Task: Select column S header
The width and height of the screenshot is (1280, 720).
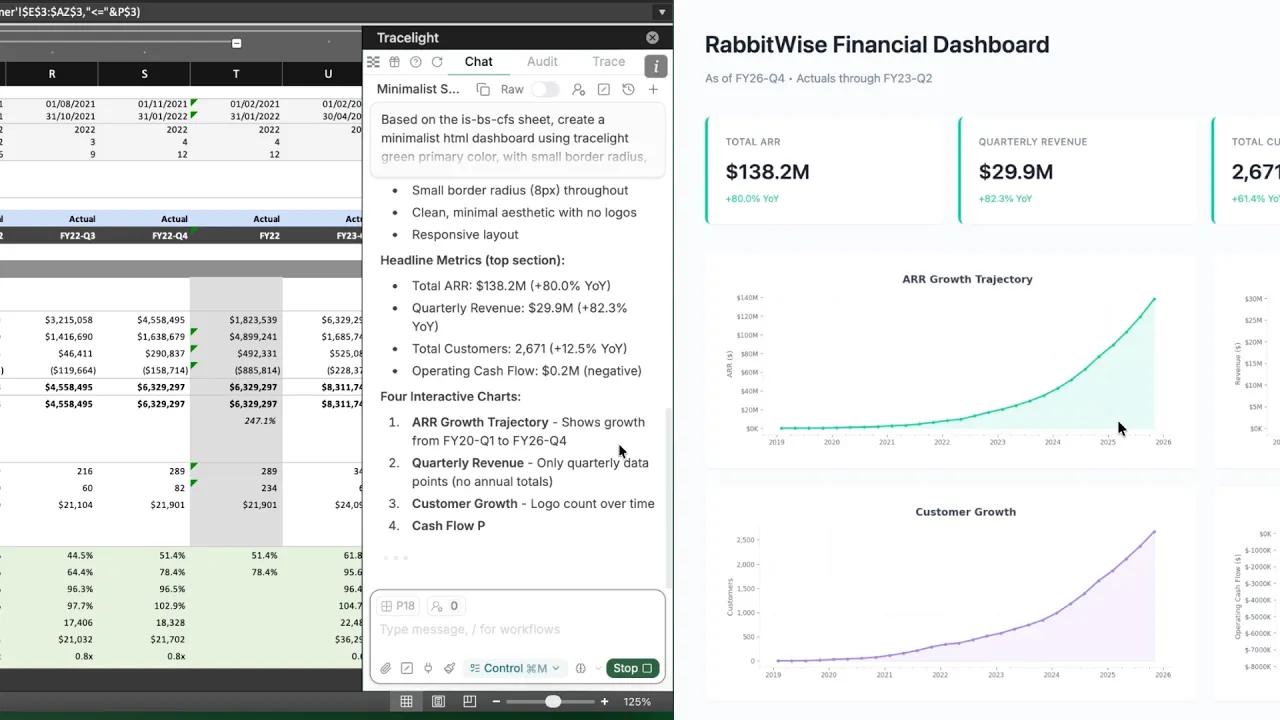Action: [x=144, y=74]
